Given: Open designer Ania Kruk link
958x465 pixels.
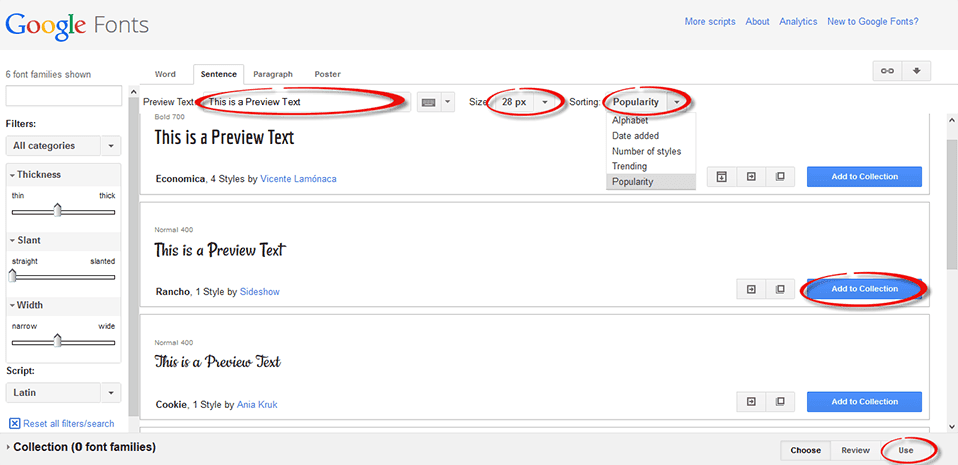Looking at the screenshot, I should (257, 405).
